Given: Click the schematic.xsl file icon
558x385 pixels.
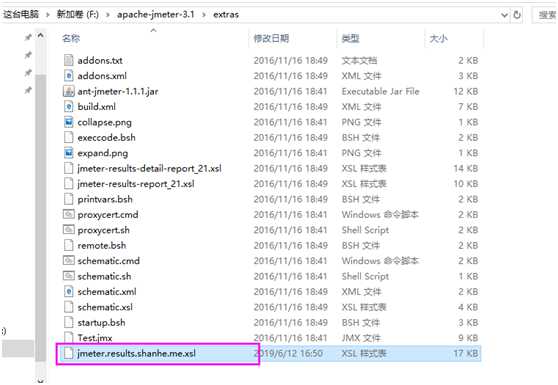Looking at the screenshot, I should click(x=68, y=307).
